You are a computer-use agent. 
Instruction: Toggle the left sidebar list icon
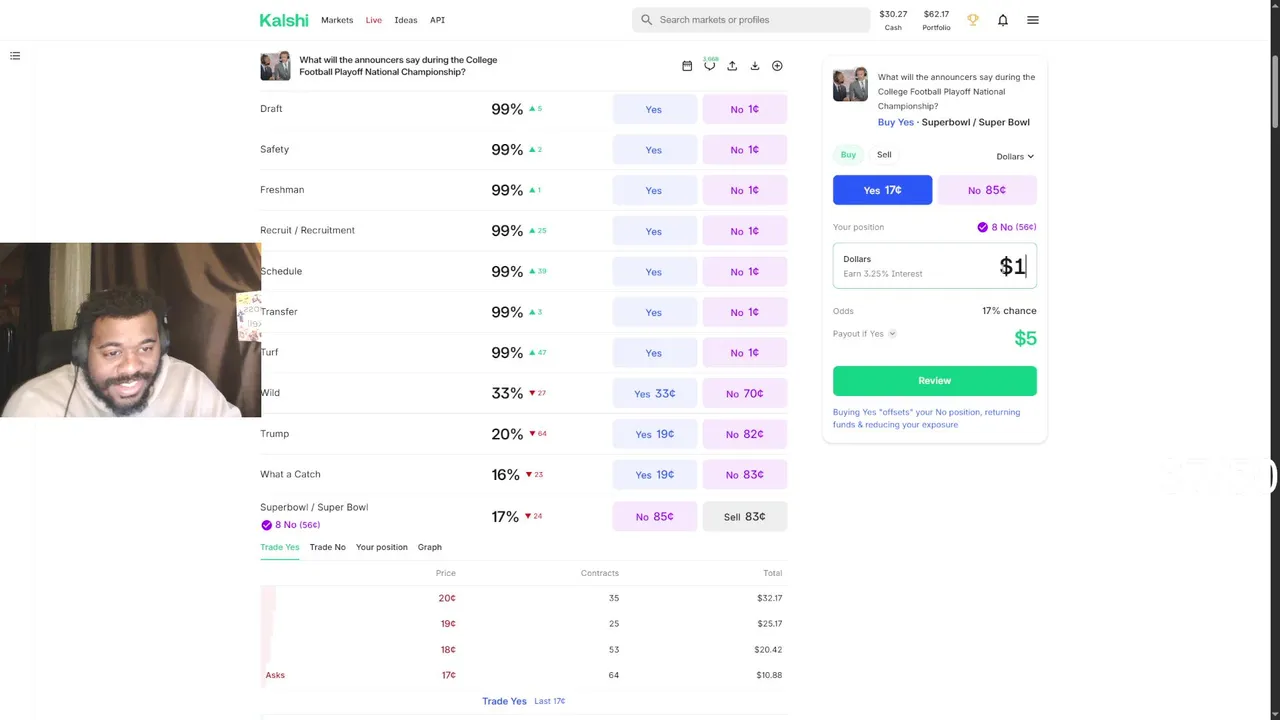[15, 56]
